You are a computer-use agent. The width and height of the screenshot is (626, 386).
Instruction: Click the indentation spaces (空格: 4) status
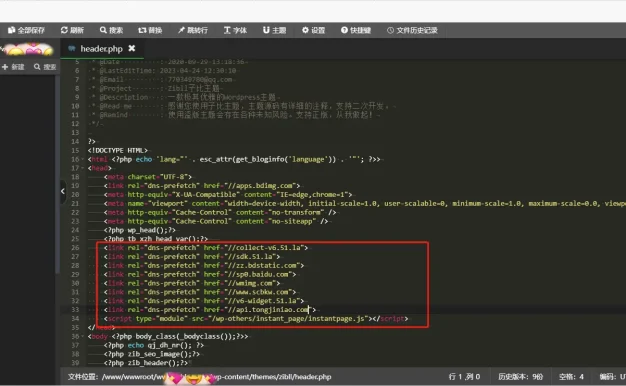(571, 376)
